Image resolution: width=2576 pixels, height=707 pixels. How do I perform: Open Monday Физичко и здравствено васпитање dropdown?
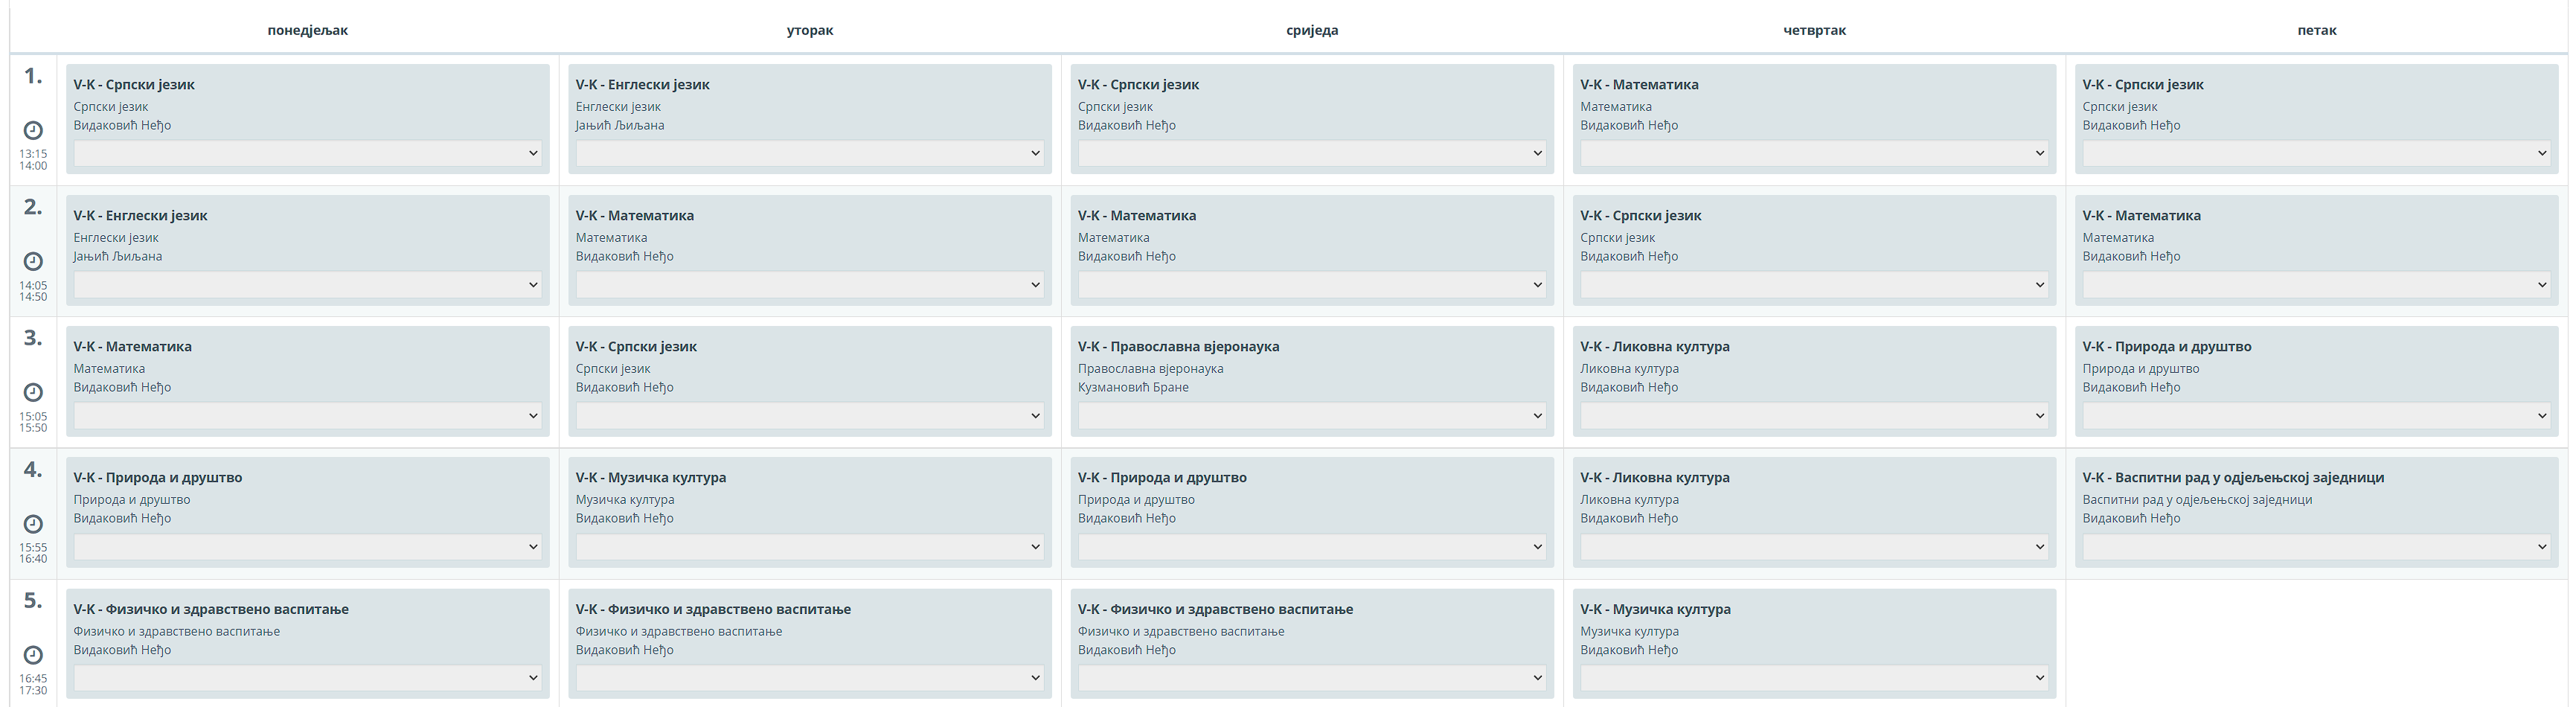[x=307, y=678]
